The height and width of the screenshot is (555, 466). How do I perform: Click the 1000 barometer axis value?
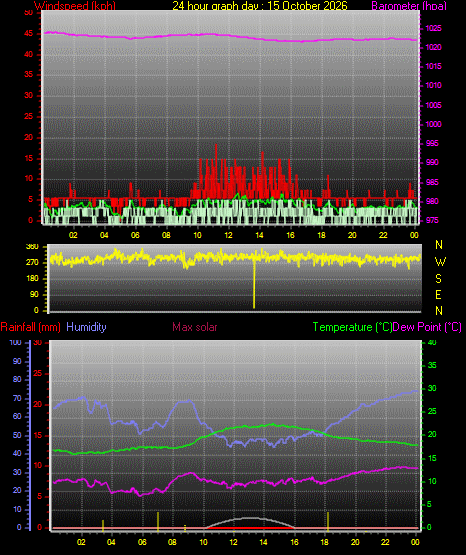pos(433,125)
